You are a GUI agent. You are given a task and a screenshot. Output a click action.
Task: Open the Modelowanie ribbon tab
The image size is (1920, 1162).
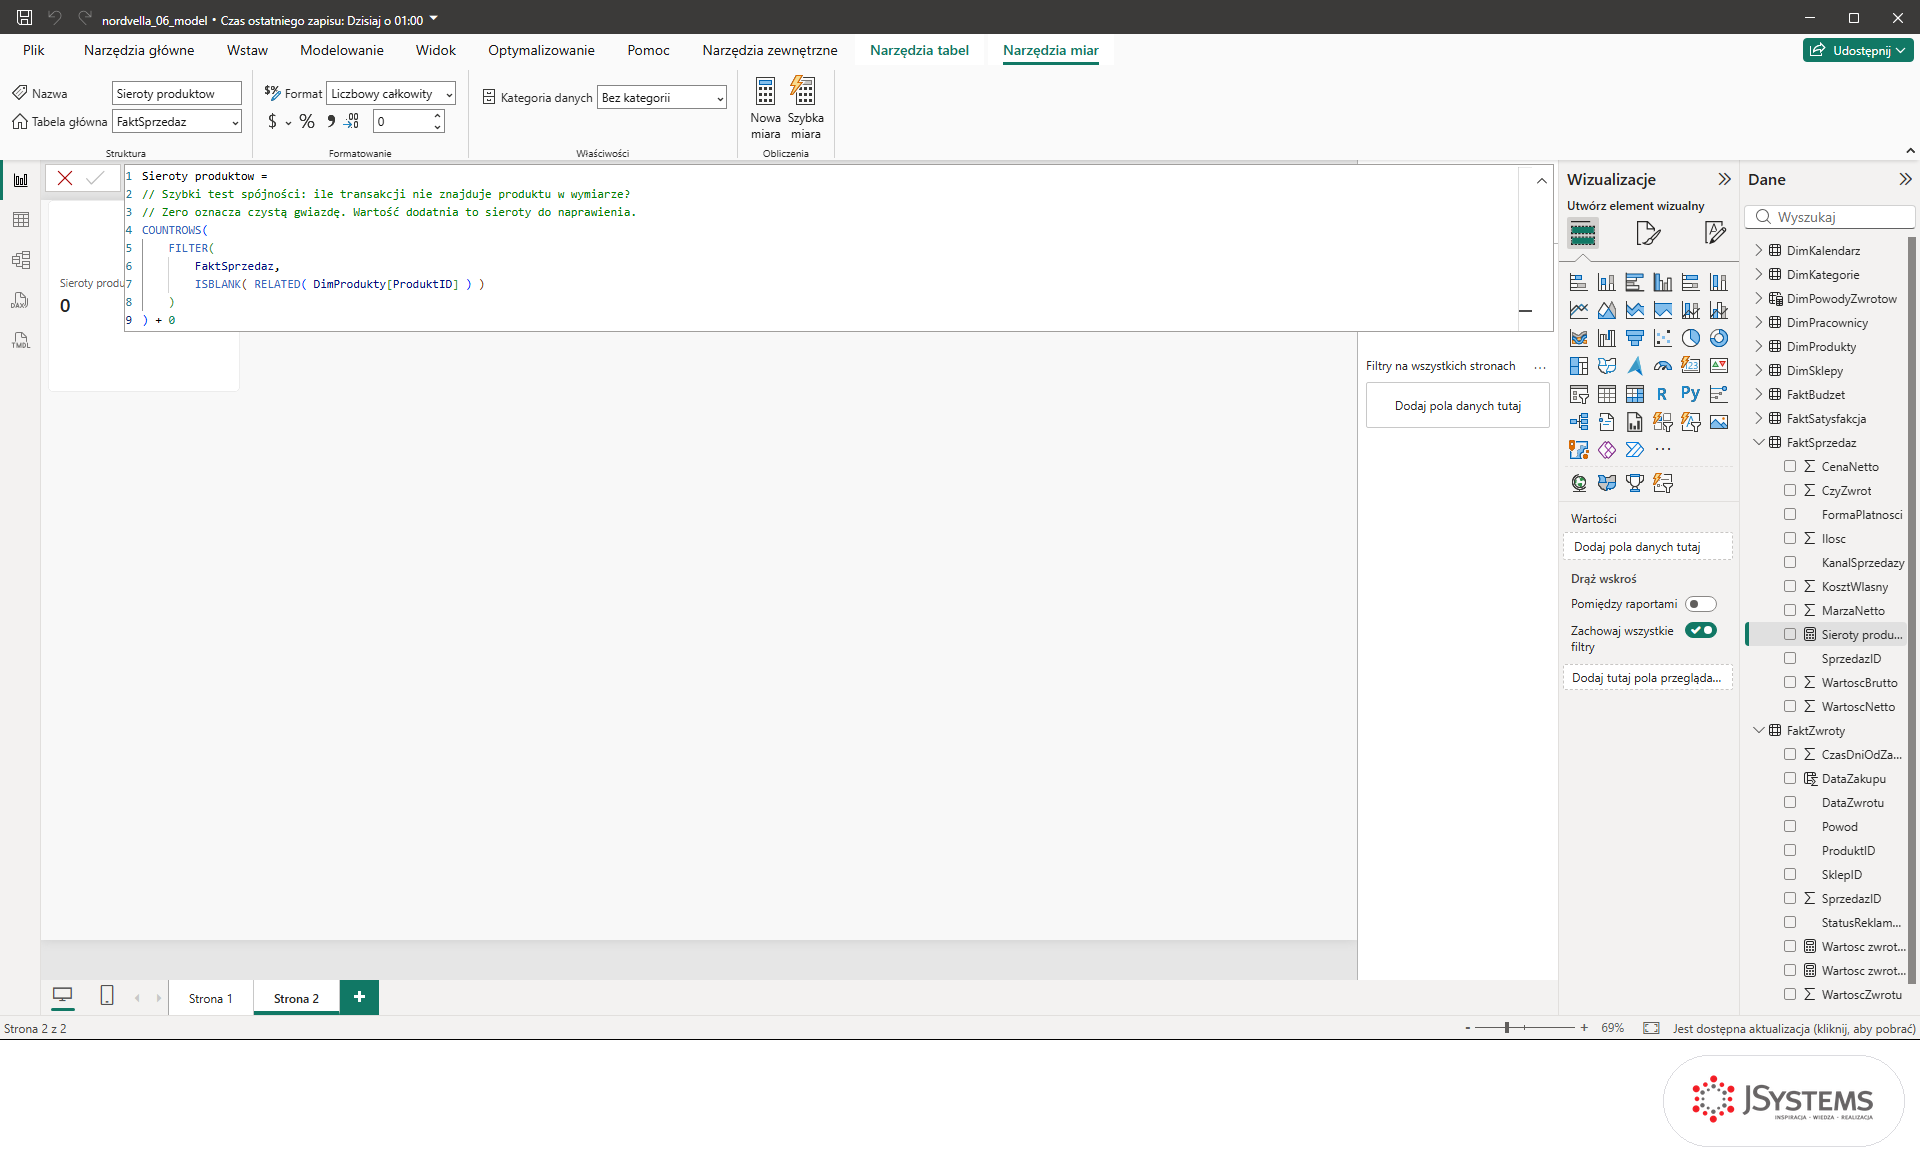pyautogui.click(x=341, y=50)
